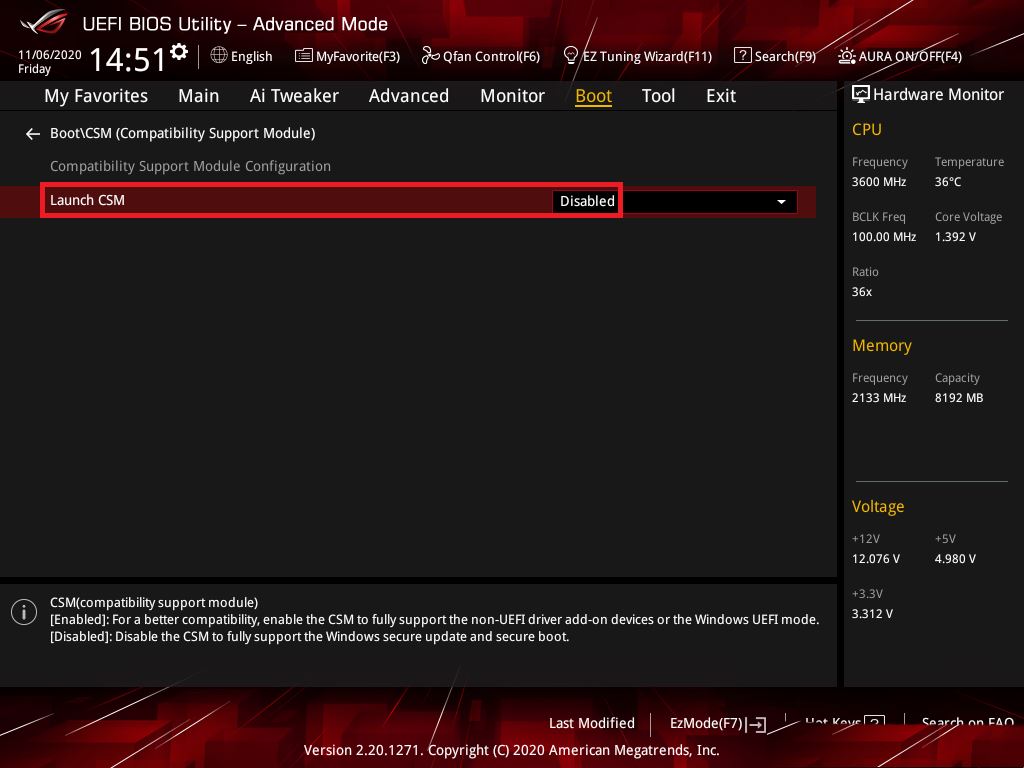Click the version copyright footer text
This screenshot has width=1024, height=768.
pyautogui.click(x=511, y=750)
